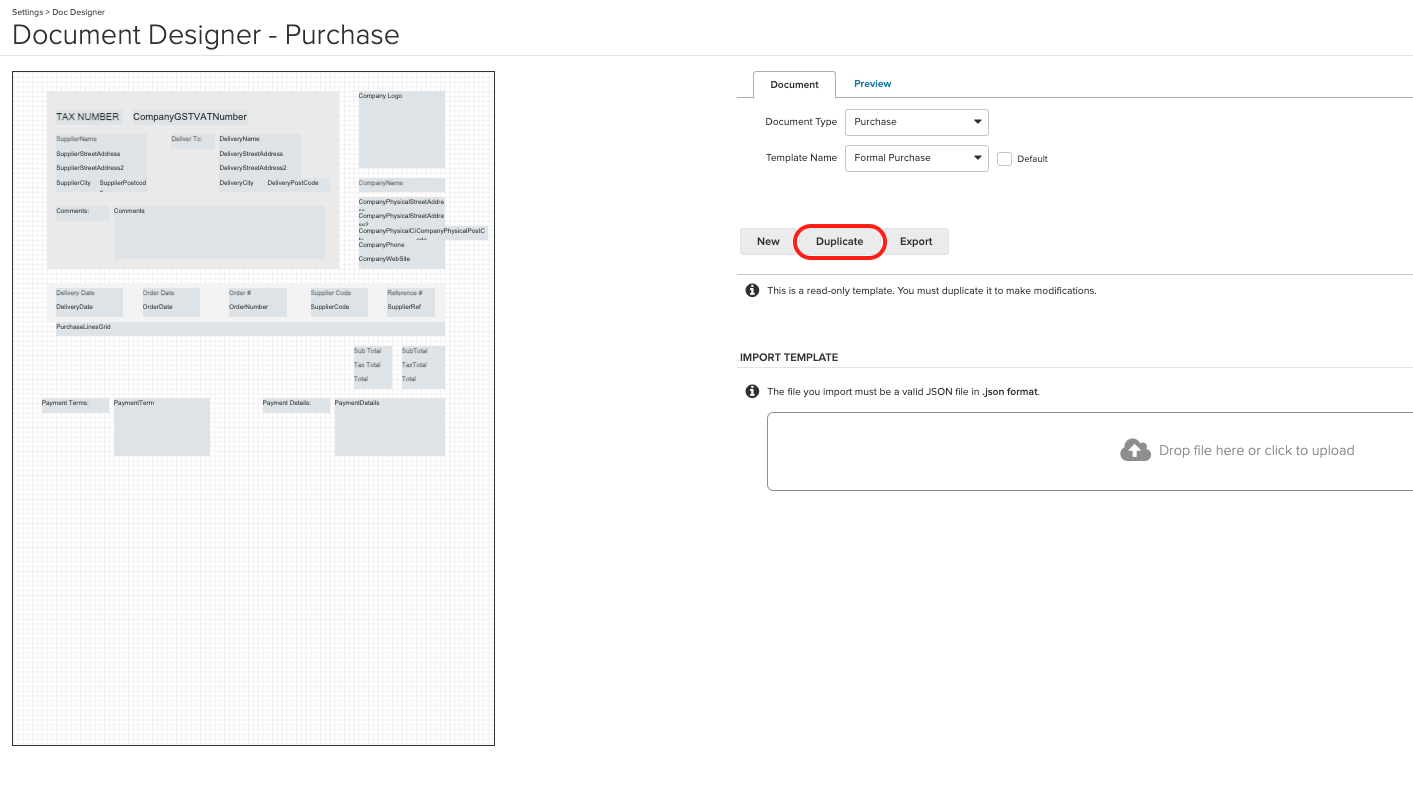
Task: Enable the Default template checkbox
Action: click(x=1005, y=159)
